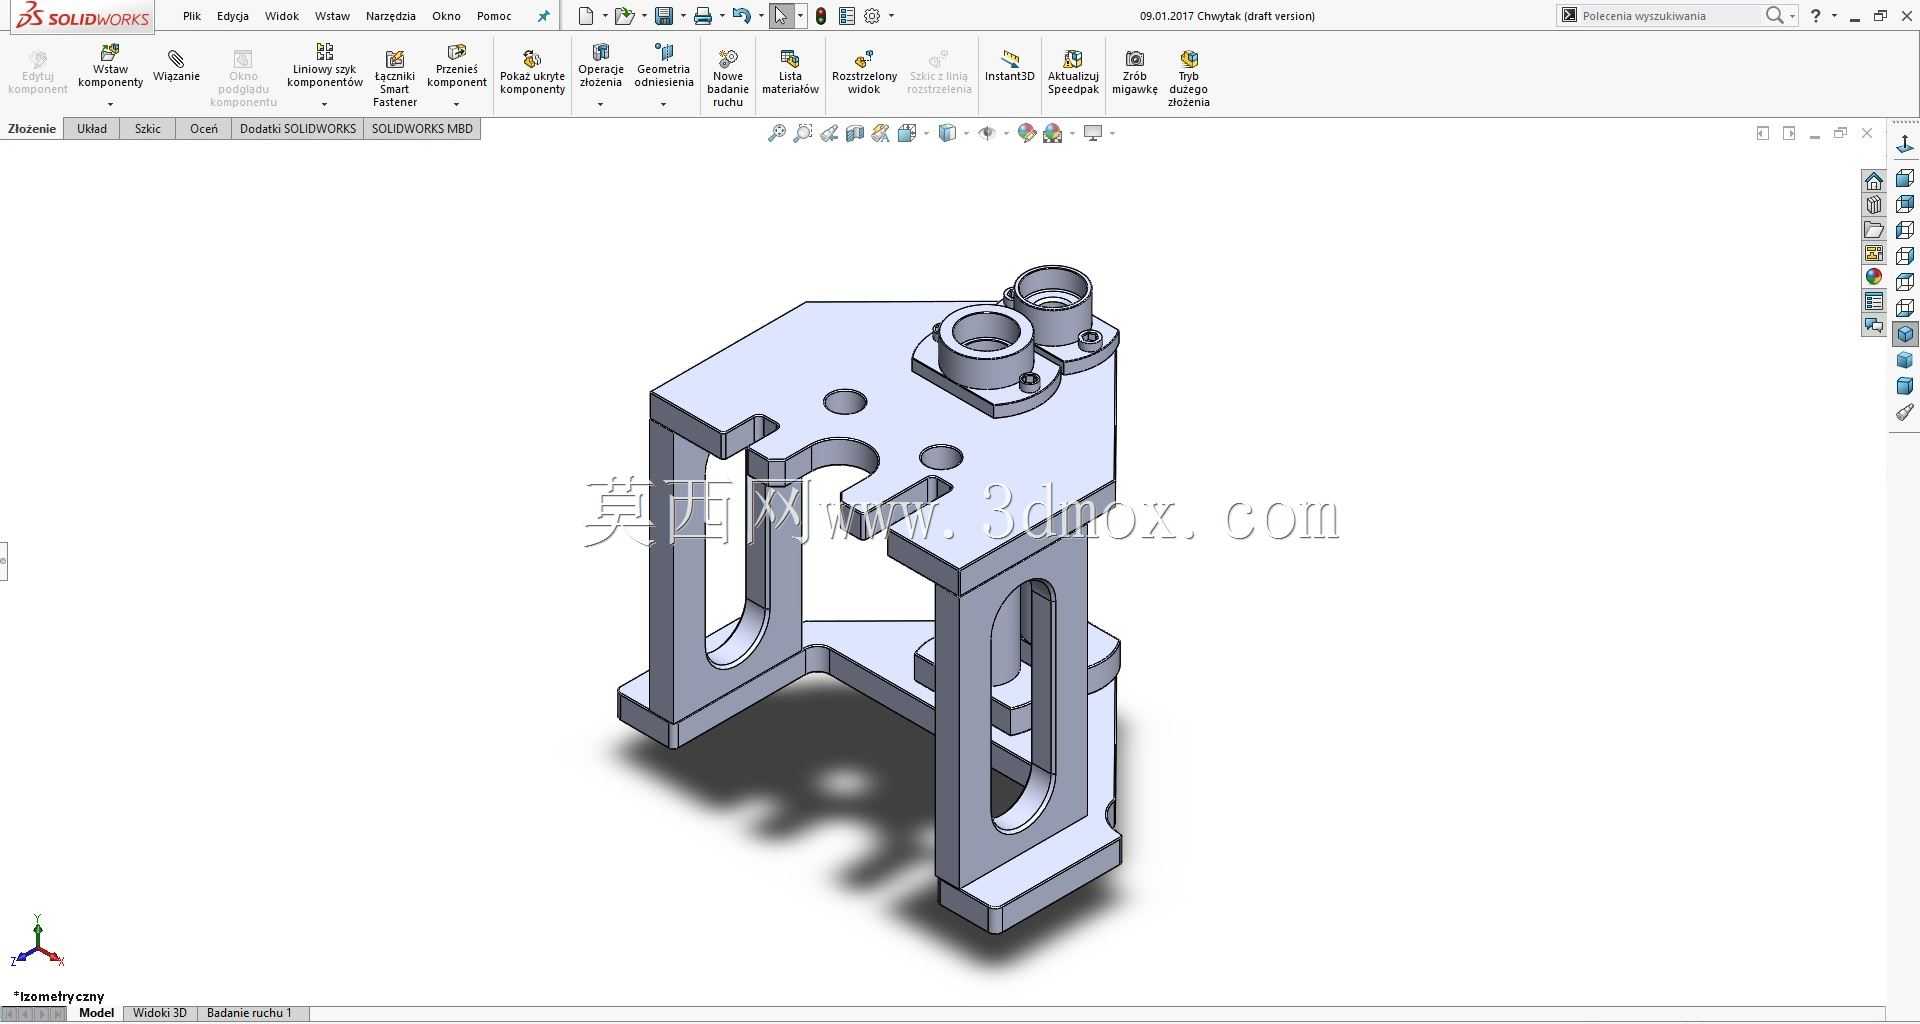Click Zoom to Area magnifier
This screenshot has width=1920, height=1024.
(x=802, y=133)
